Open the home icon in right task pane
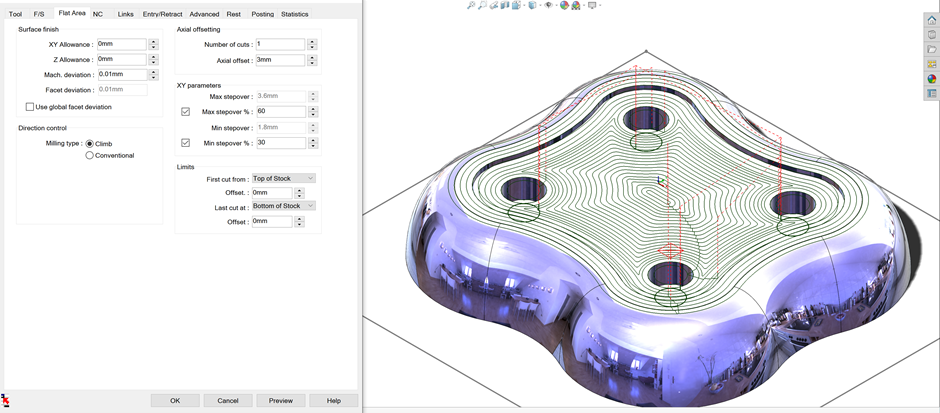This screenshot has height=413, width=940. coord(932,20)
